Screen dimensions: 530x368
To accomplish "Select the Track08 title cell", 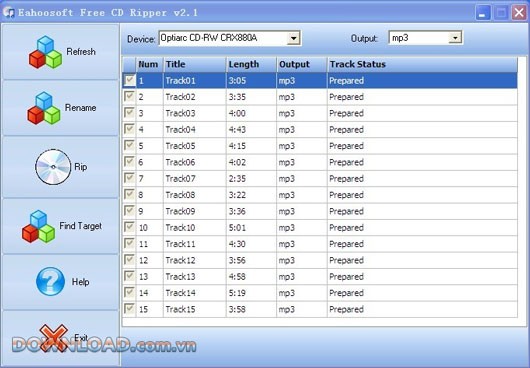I will [195, 195].
